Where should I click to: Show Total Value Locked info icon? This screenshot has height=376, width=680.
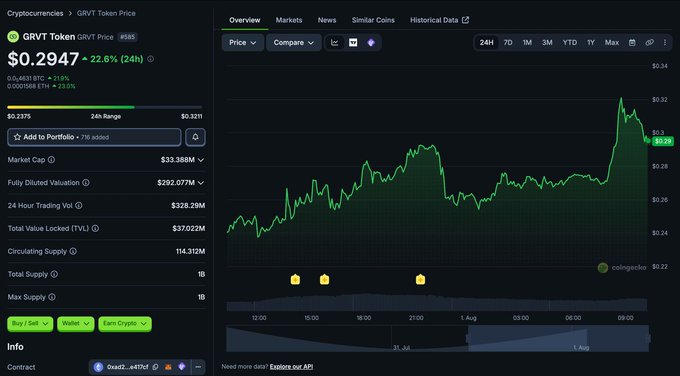click(x=95, y=228)
